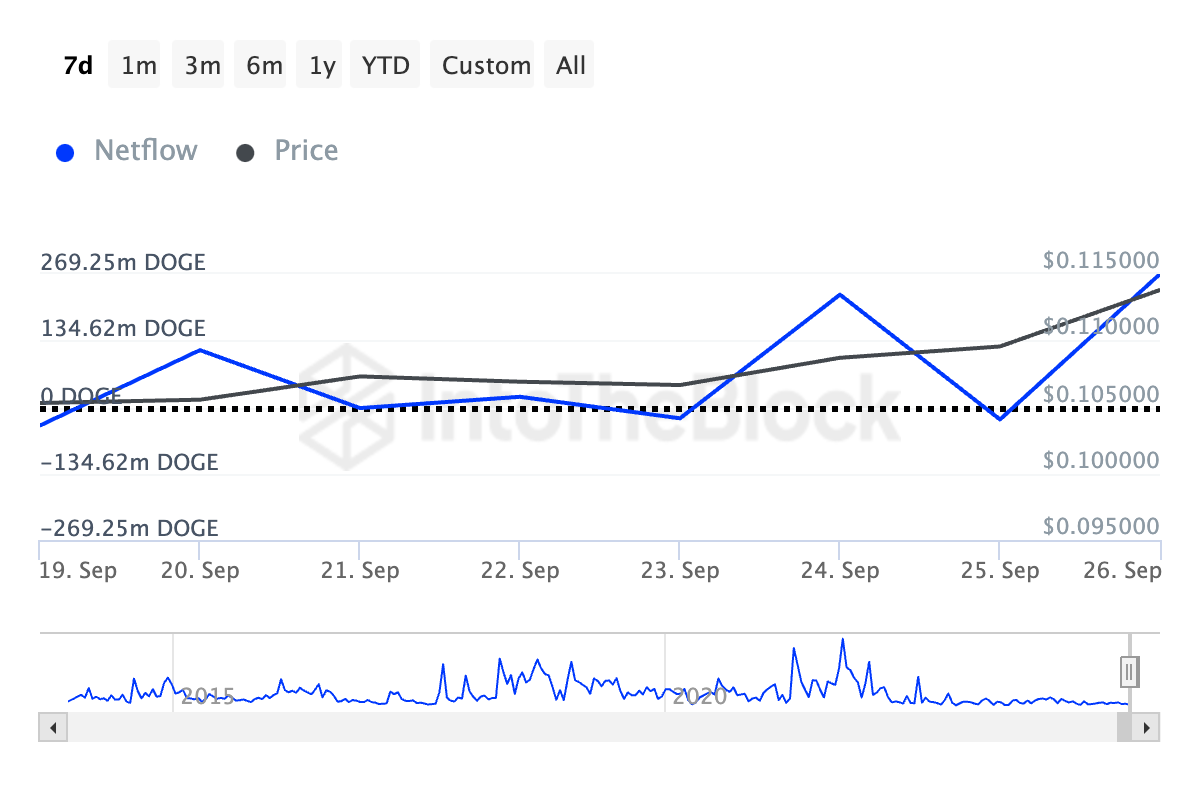Show year-to-date with YTD
This screenshot has height=800, width=1200.
(385, 66)
